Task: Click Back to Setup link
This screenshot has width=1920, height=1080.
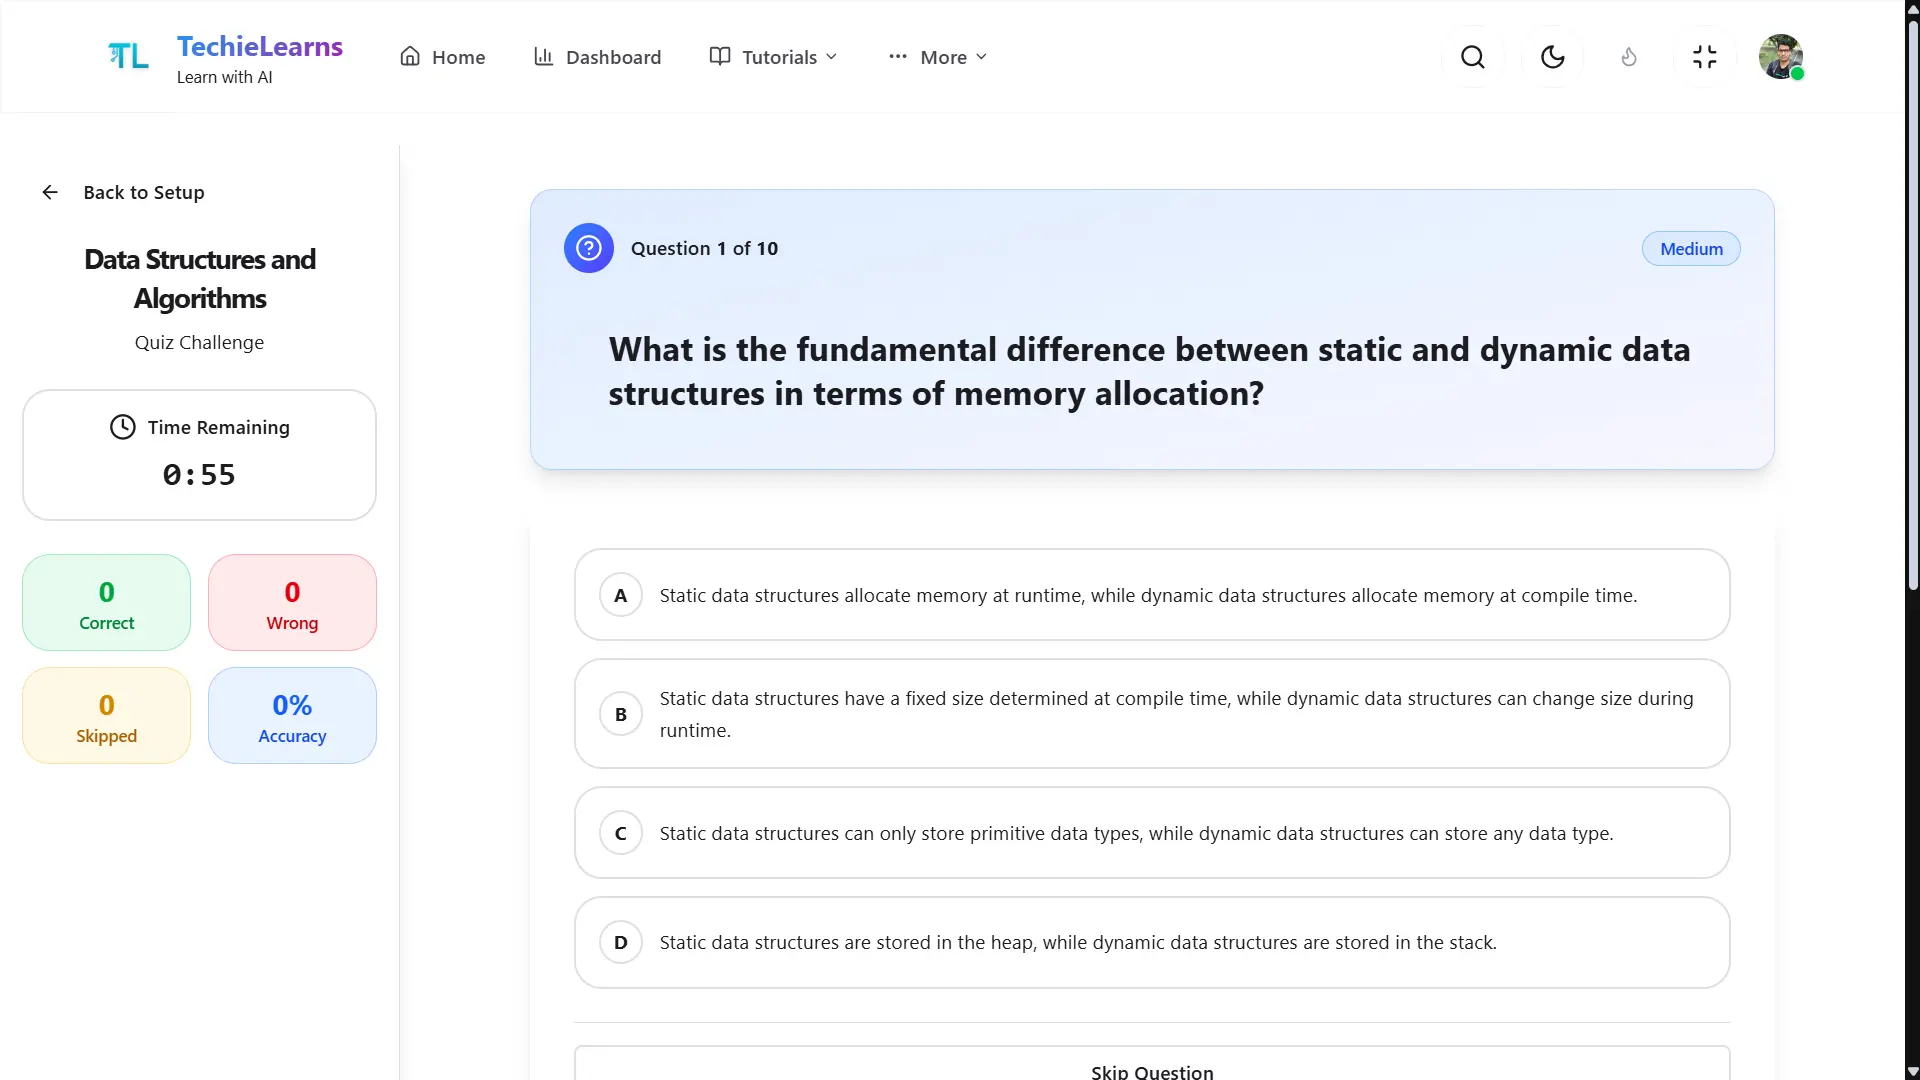Action: tap(123, 192)
